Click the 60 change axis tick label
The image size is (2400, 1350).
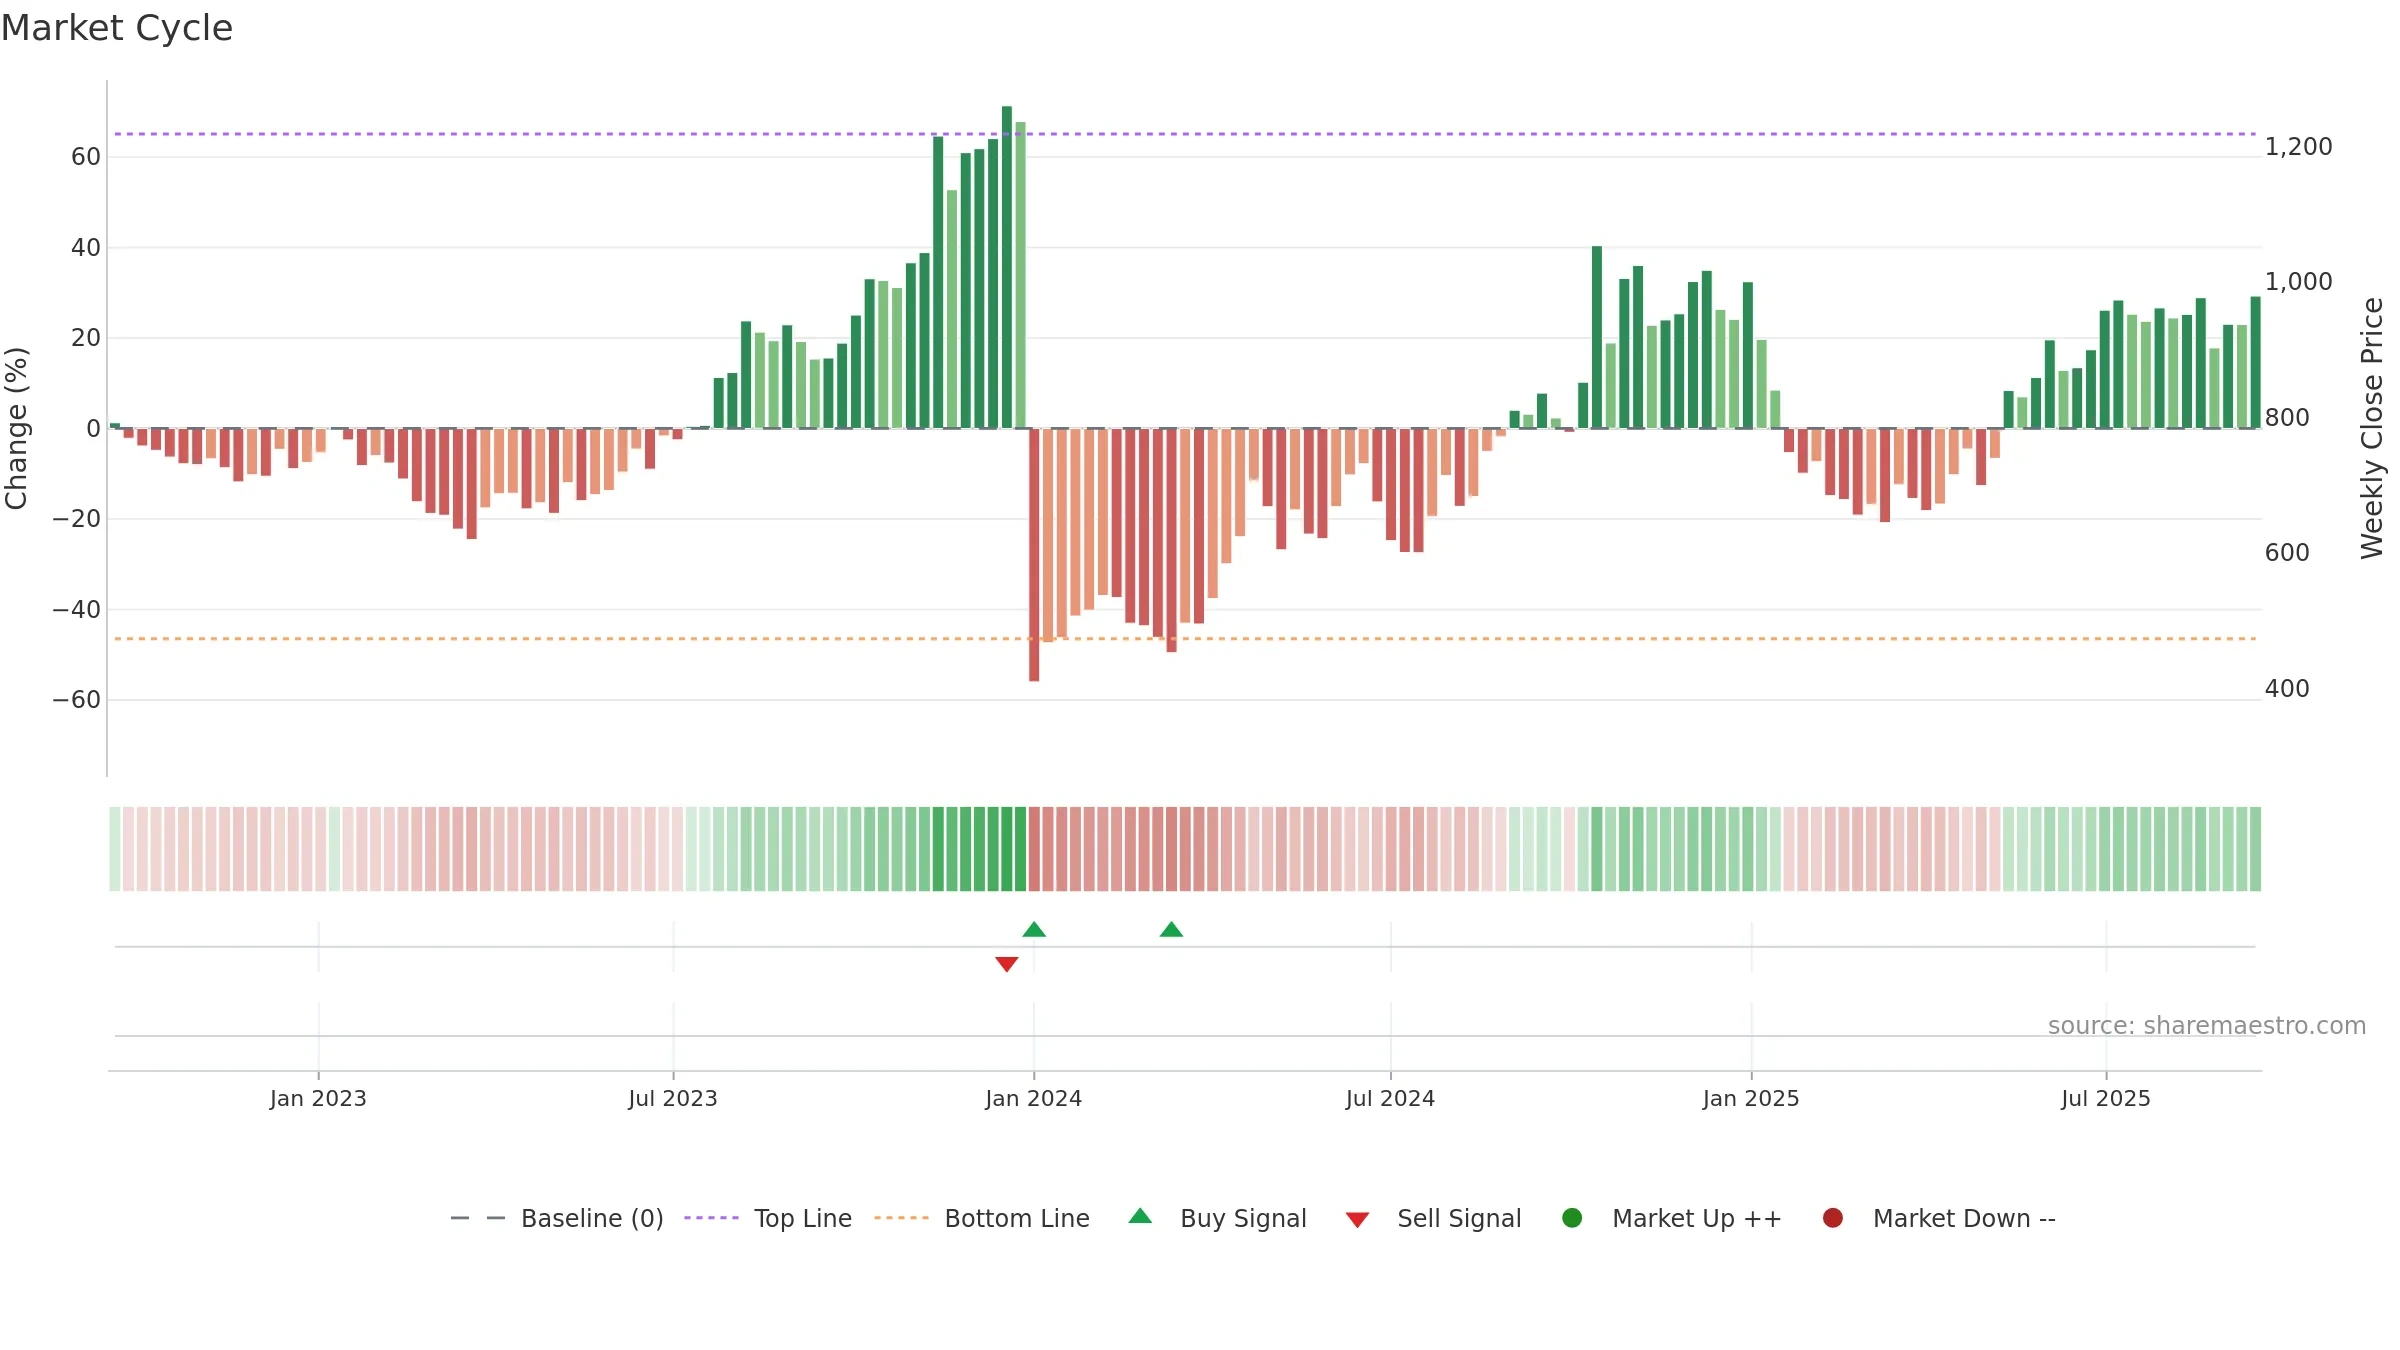click(x=86, y=157)
